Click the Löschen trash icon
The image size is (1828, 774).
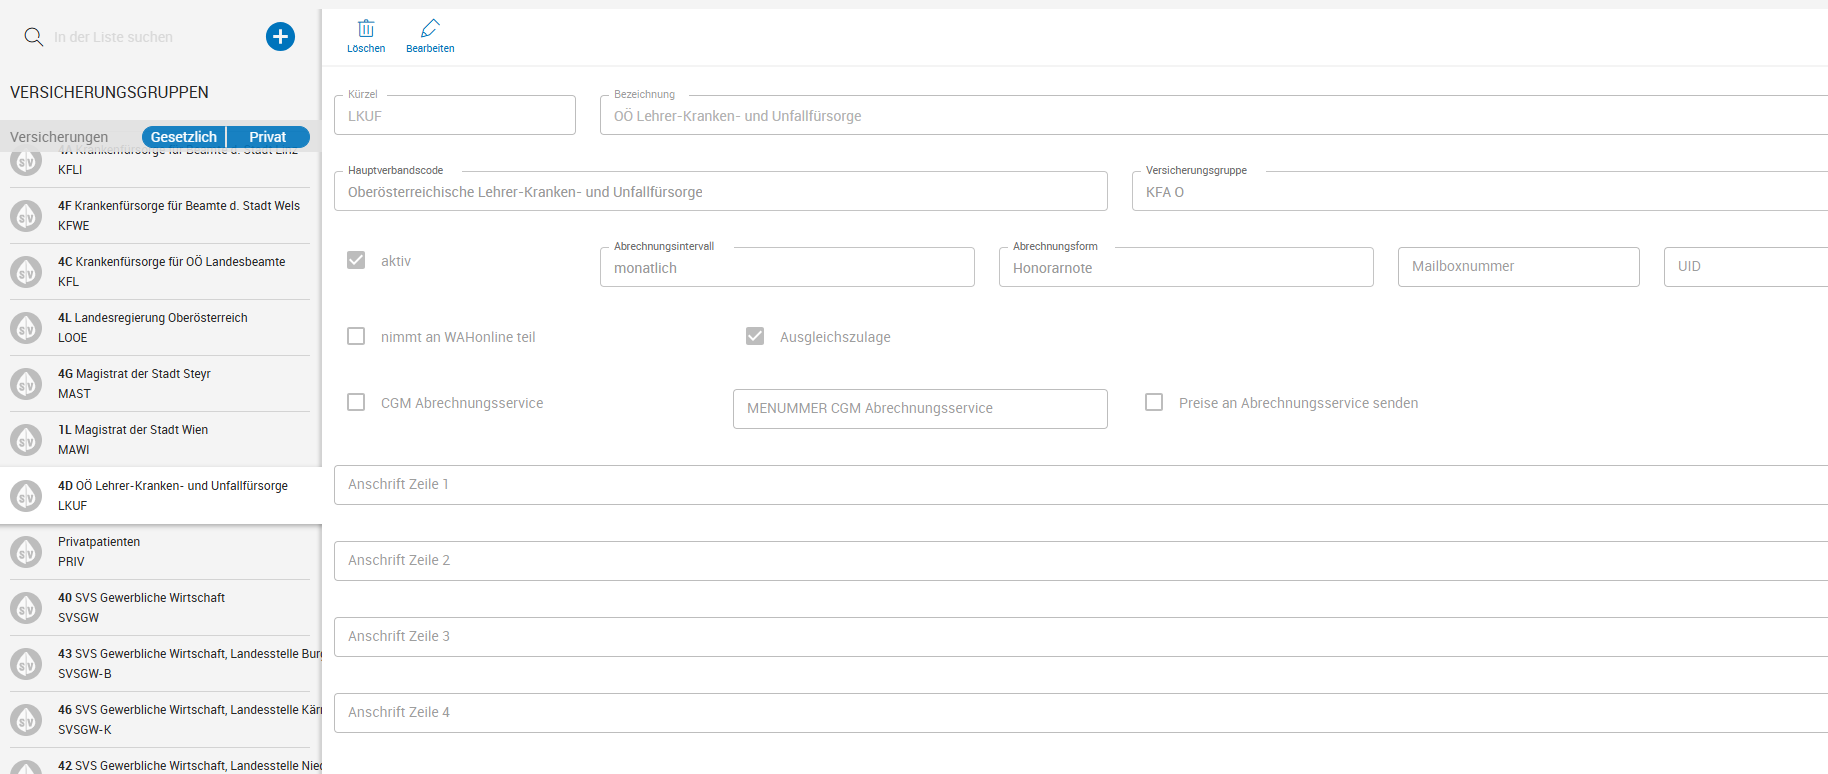[366, 28]
